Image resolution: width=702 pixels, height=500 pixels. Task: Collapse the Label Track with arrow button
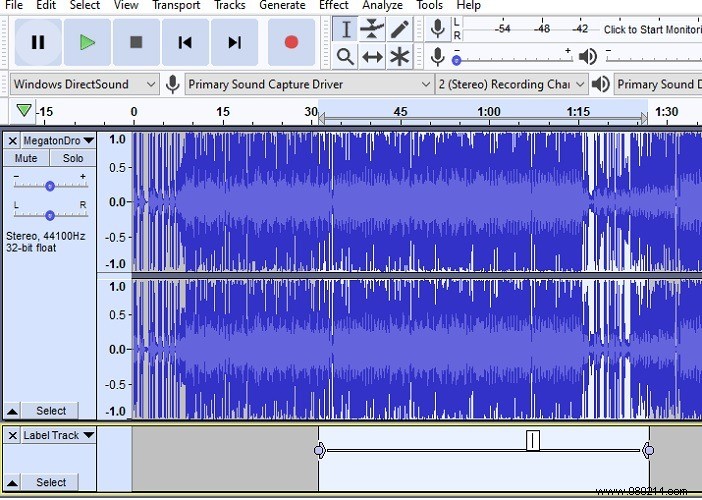pyautogui.click(x=13, y=483)
